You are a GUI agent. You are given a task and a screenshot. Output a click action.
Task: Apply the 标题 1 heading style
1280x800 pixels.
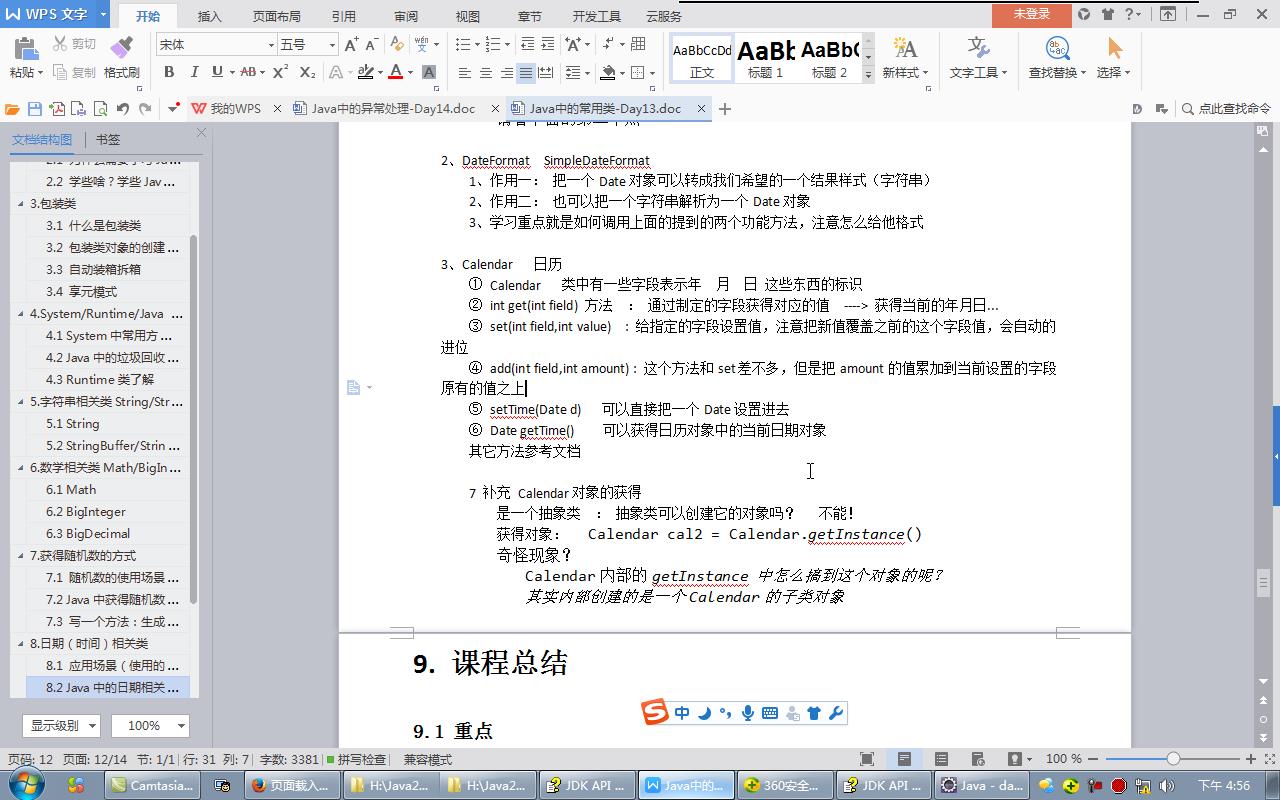point(766,58)
